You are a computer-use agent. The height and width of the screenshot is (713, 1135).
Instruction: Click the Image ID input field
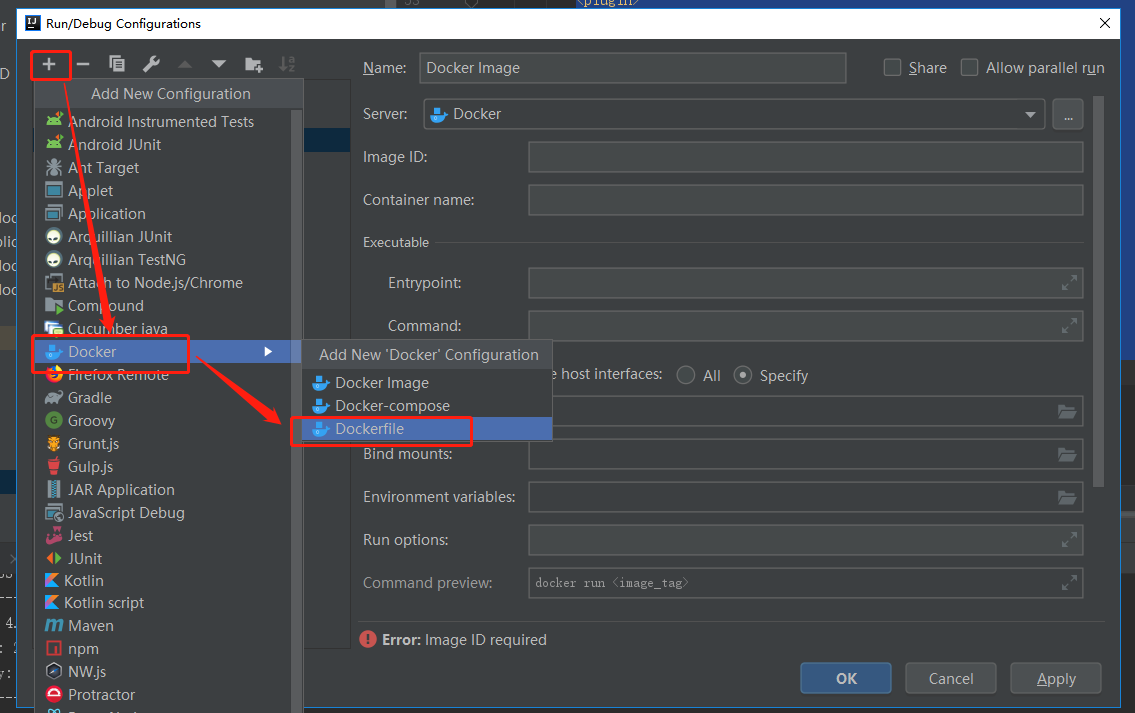pos(806,157)
